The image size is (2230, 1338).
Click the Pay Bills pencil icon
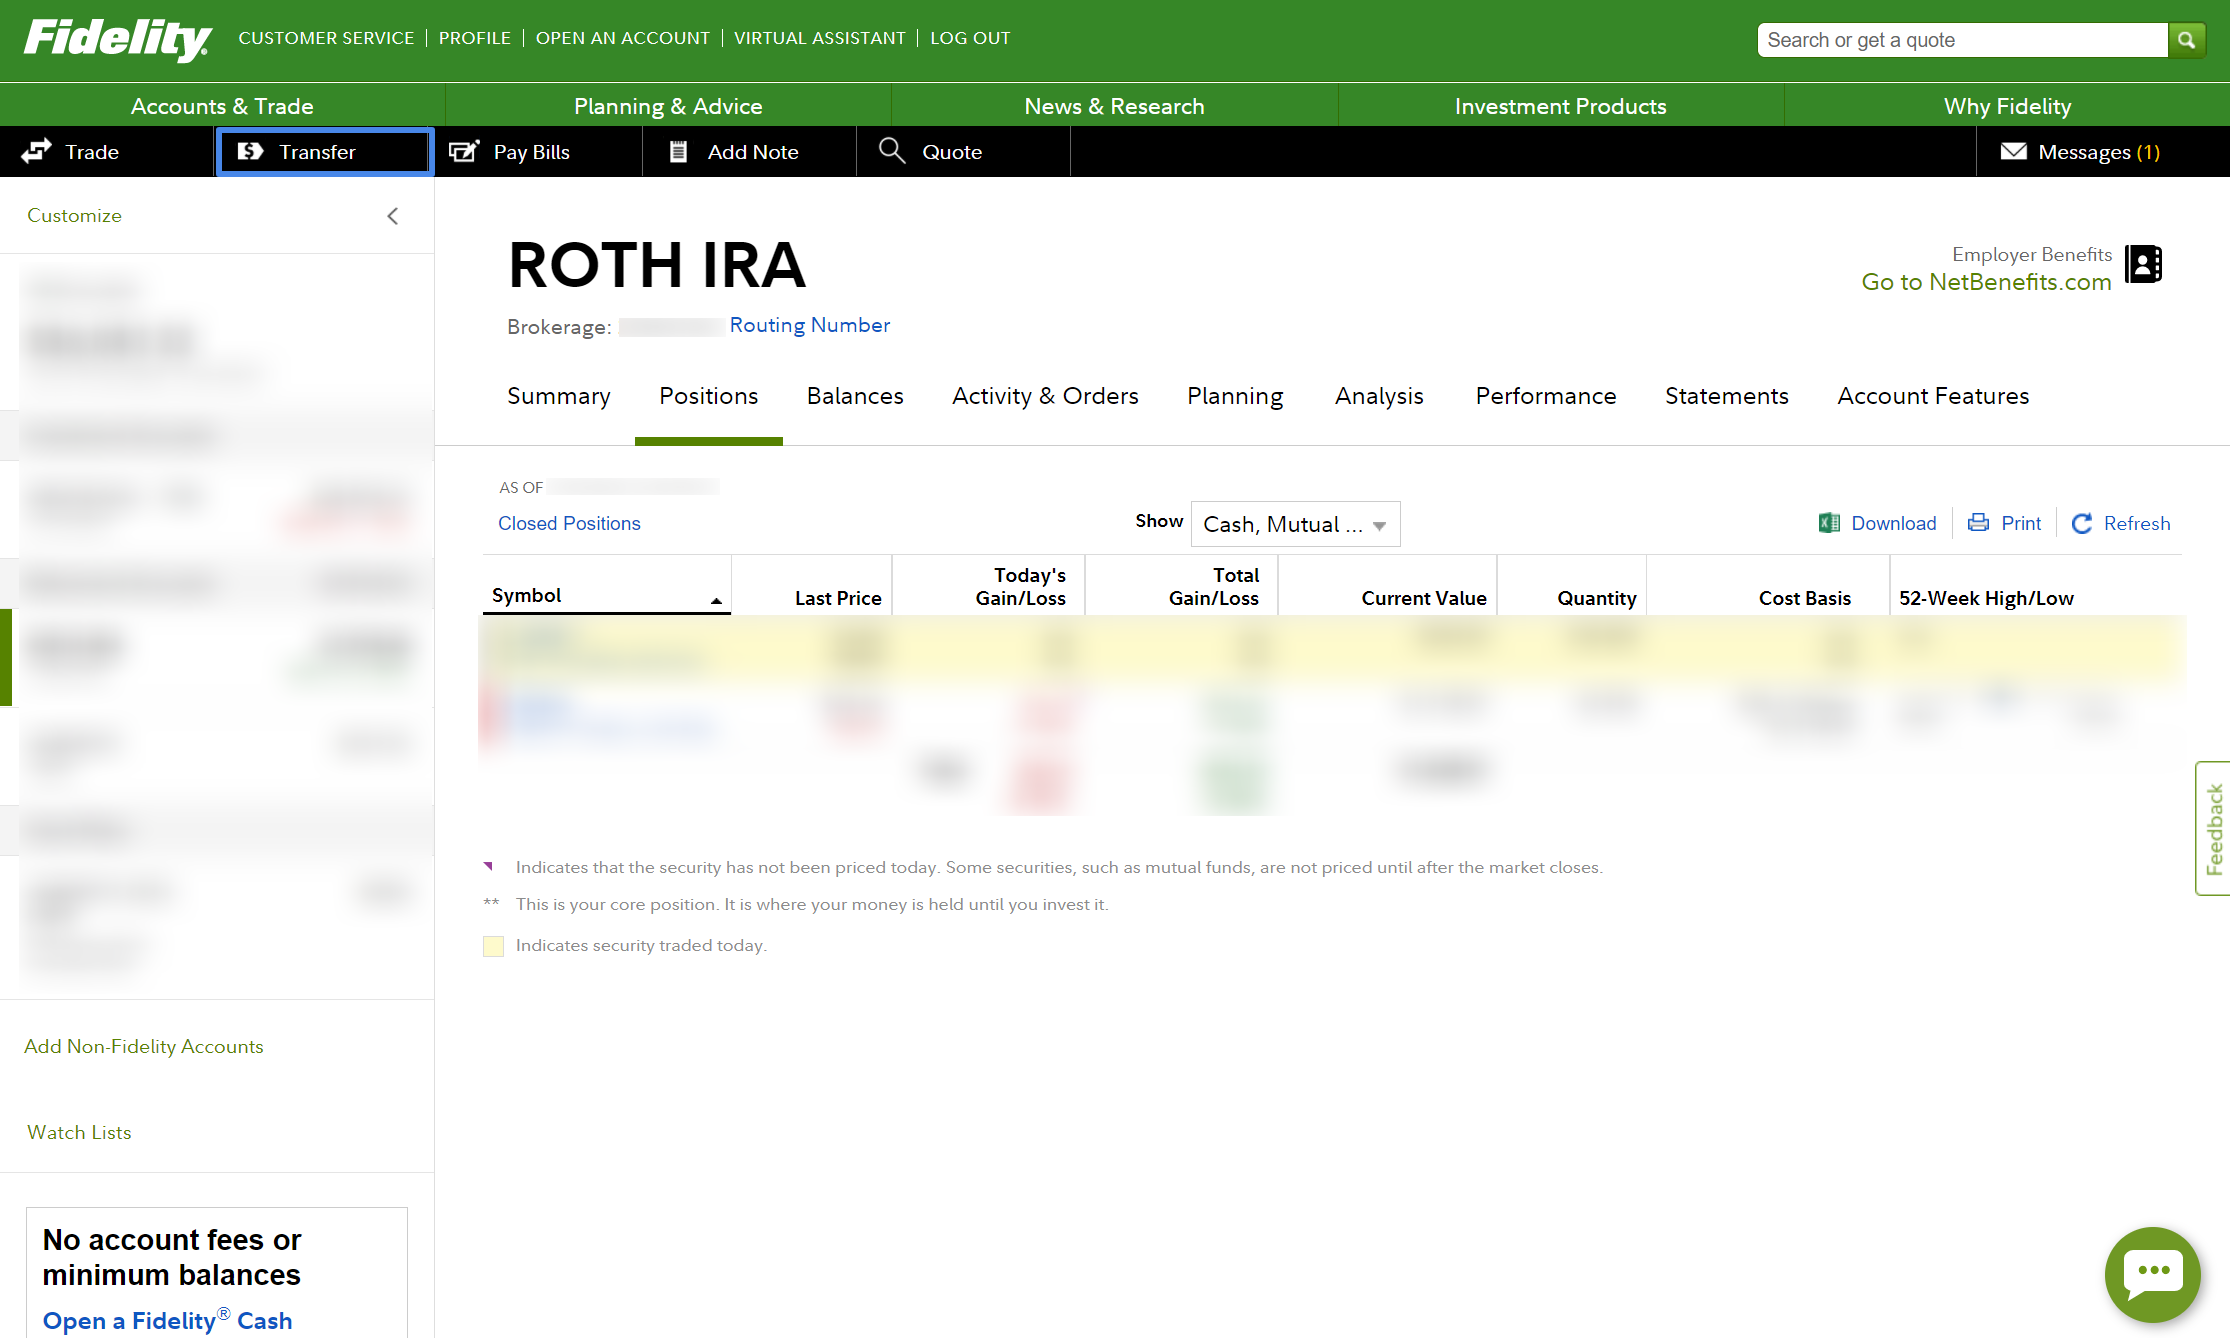(464, 151)
